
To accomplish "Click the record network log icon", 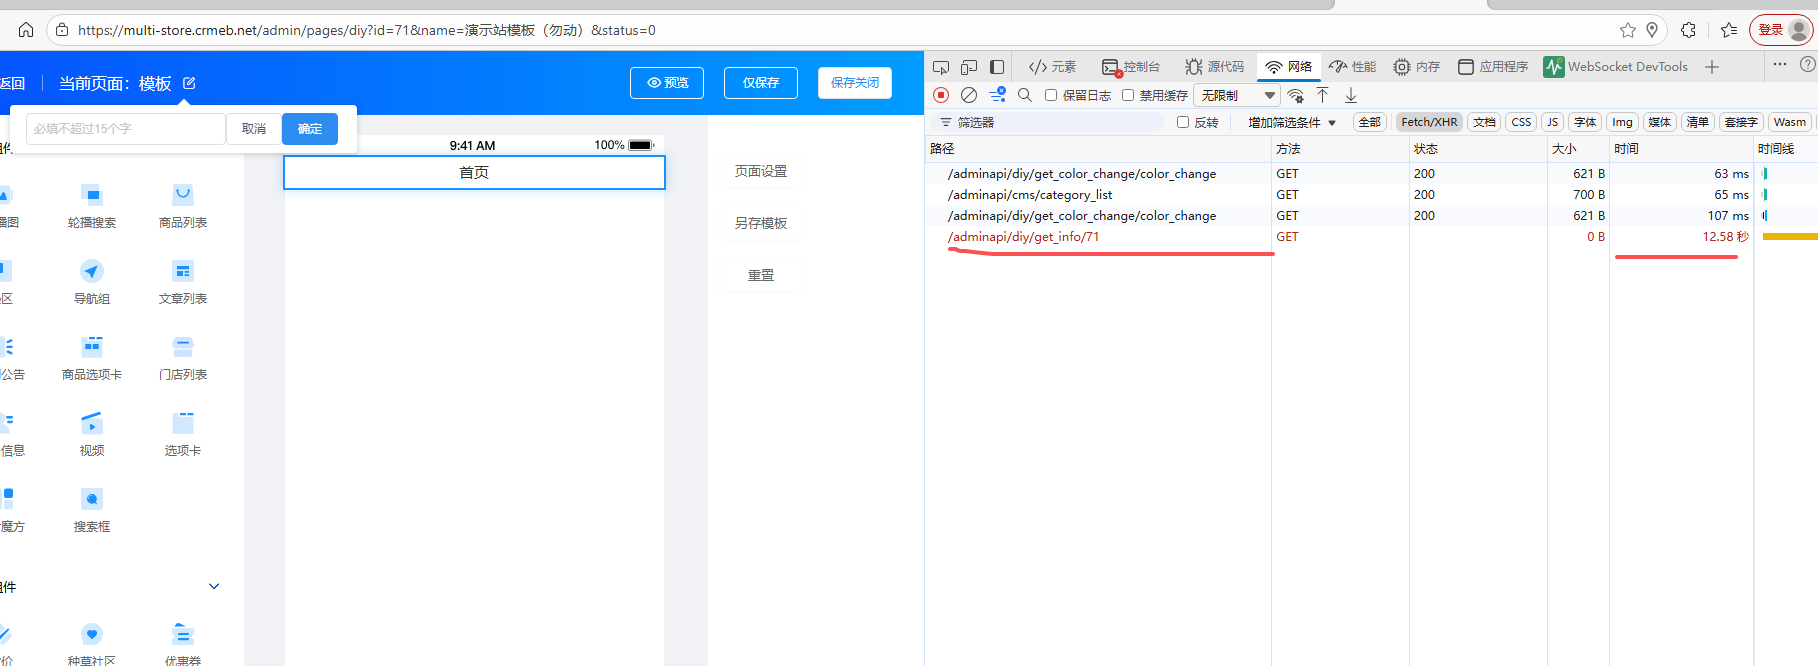I will [x=941, y=95].
